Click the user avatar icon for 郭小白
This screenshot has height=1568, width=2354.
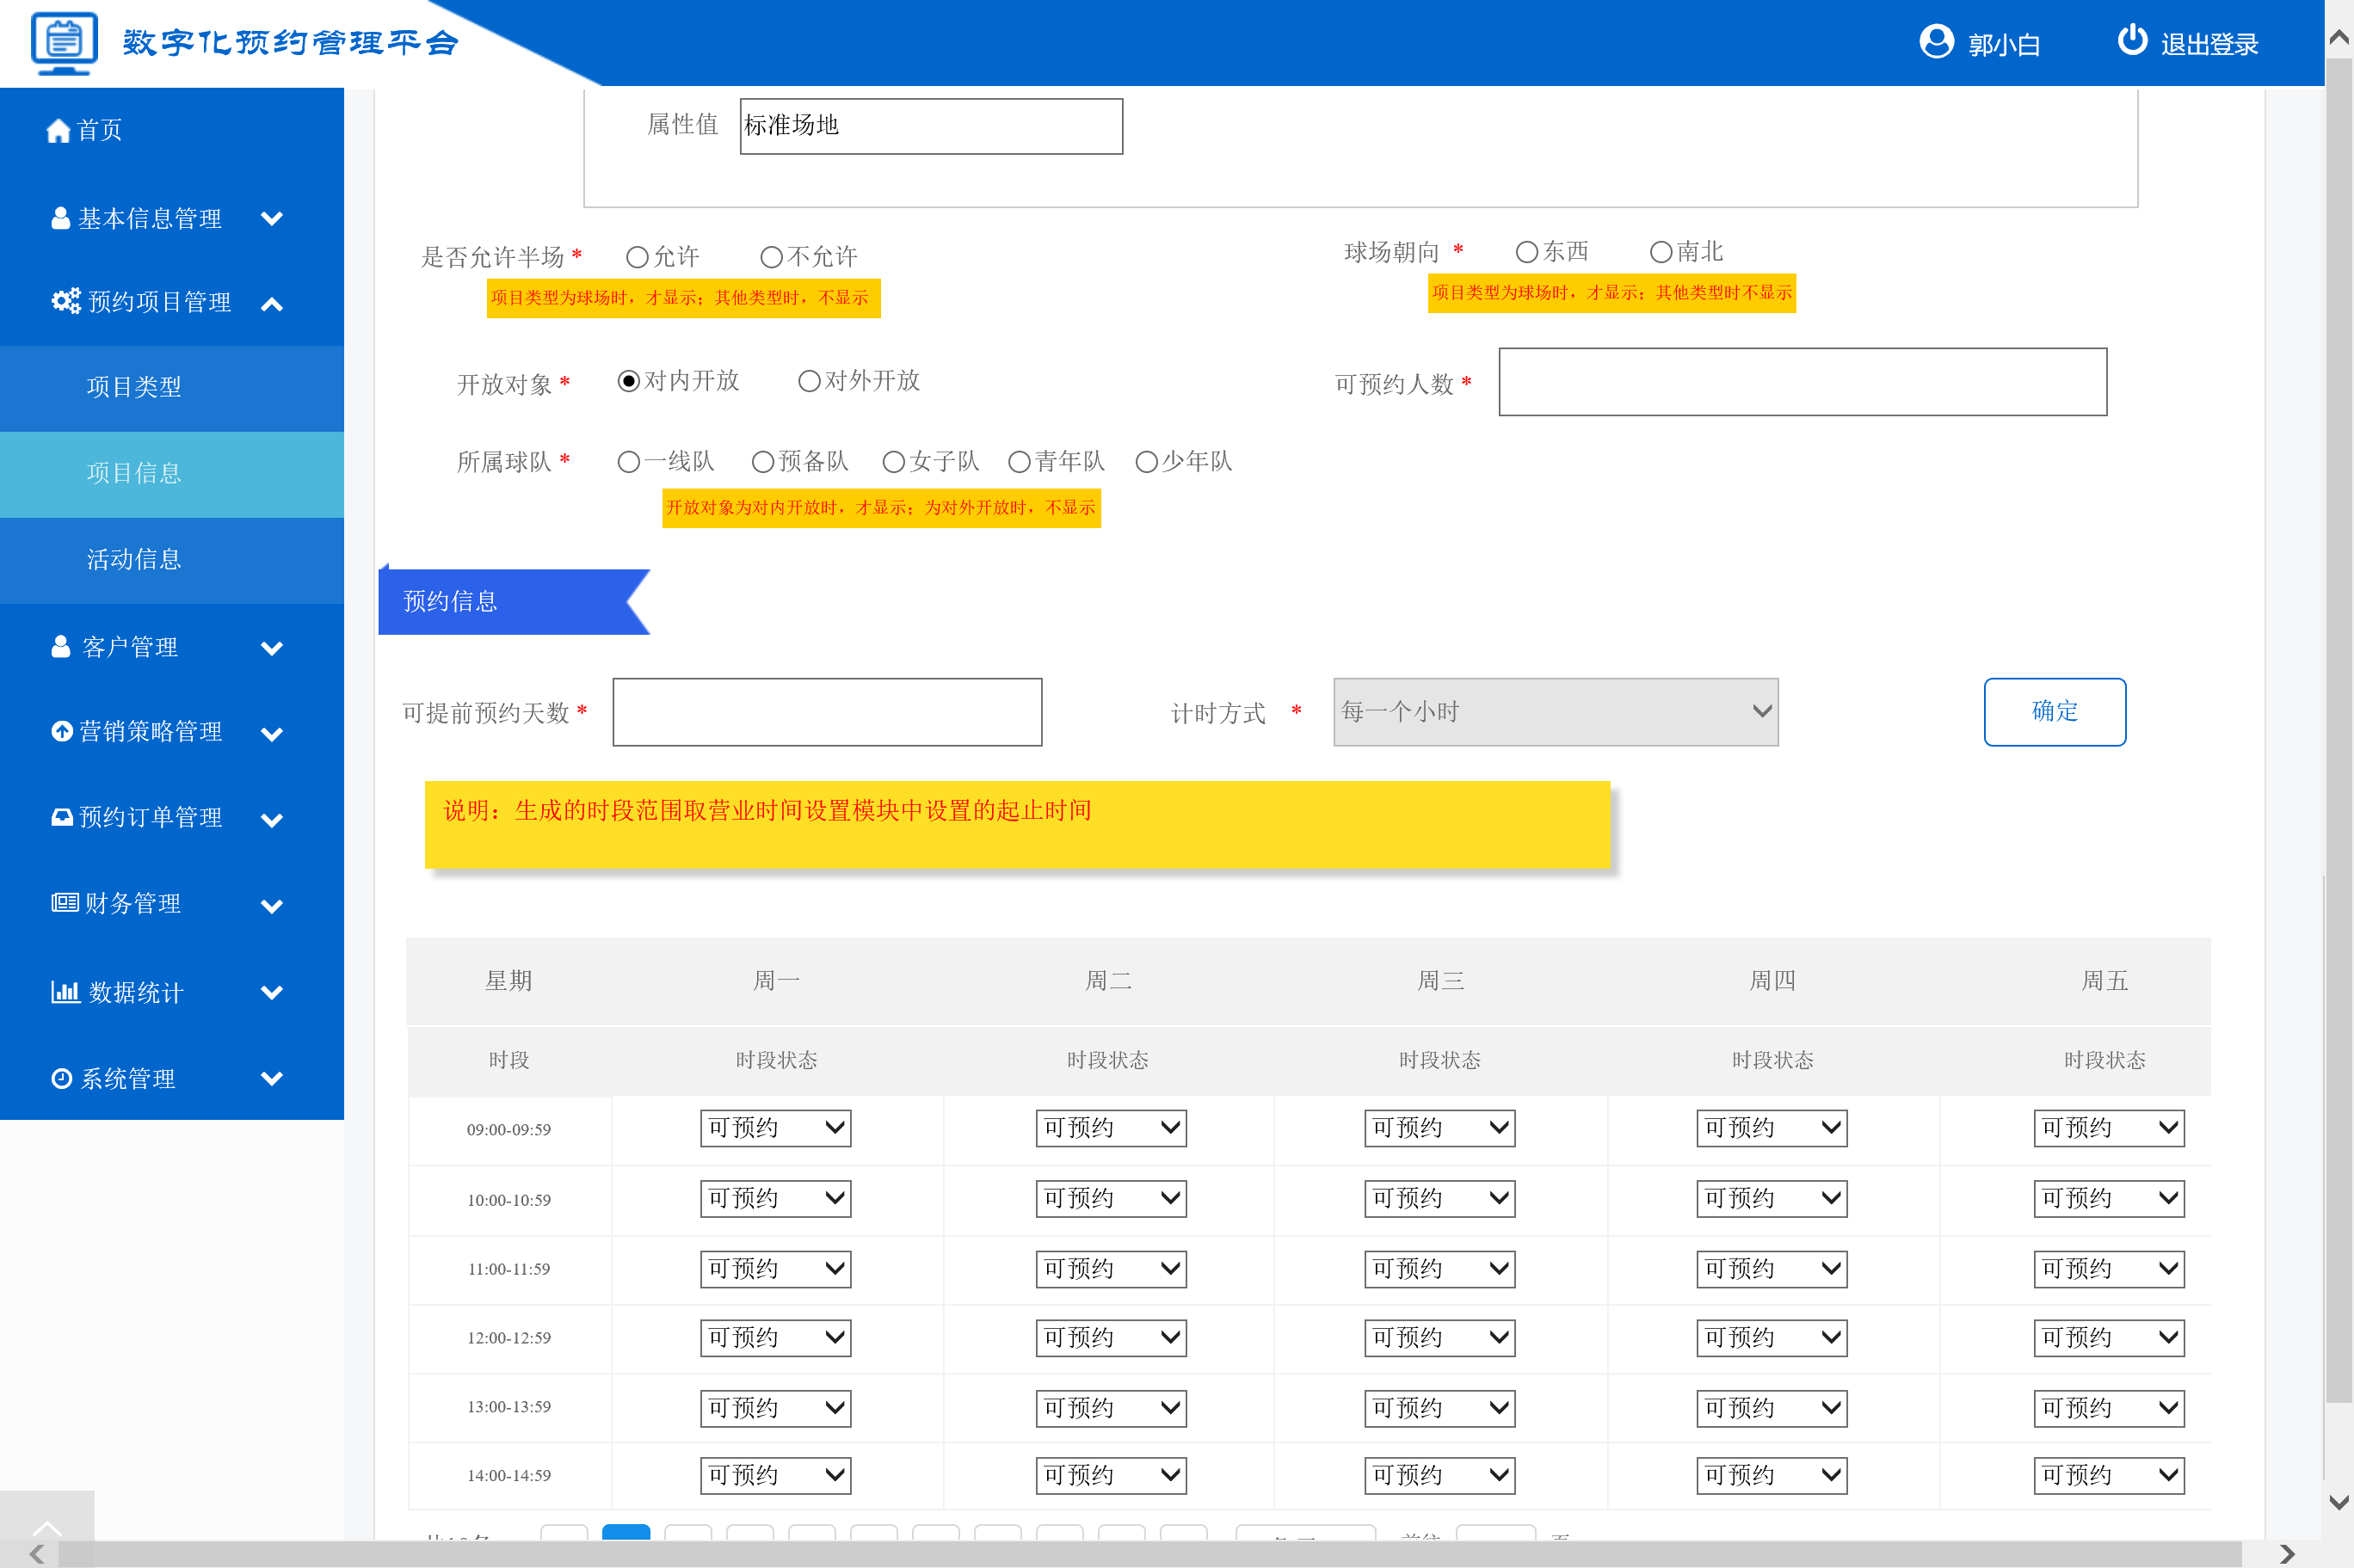pyautogui.click(x=1936, y=42)
